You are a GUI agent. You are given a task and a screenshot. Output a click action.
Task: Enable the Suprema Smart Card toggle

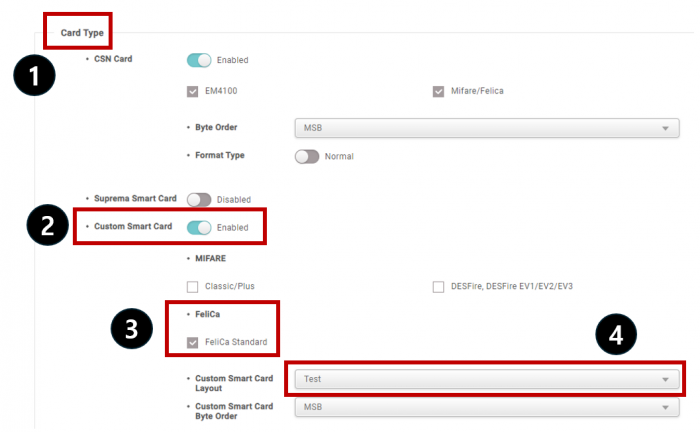click(x=199, y=199)
